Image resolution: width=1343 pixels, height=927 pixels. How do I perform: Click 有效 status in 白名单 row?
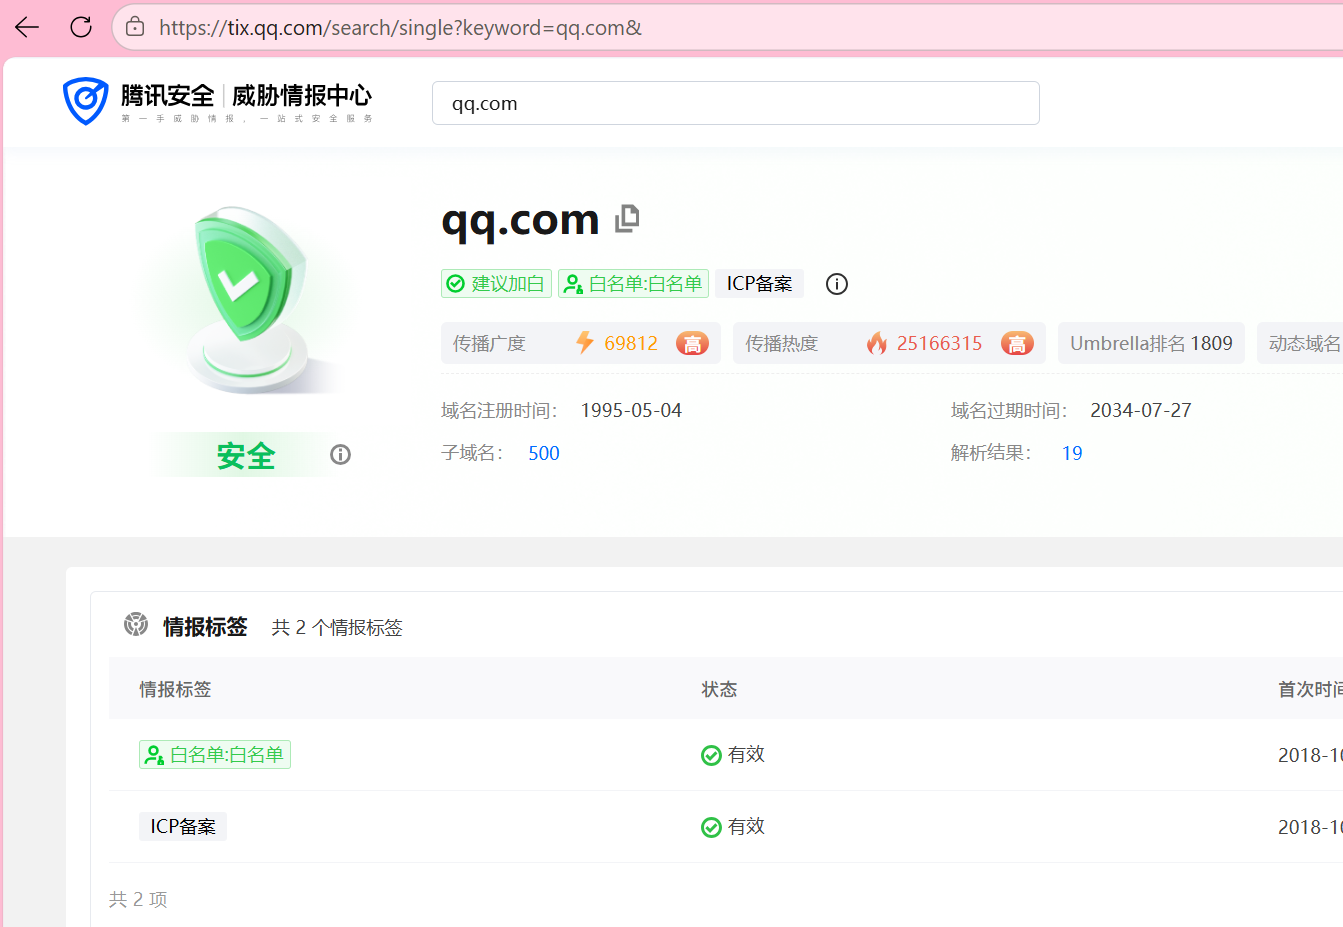click(x=746, y=755)
